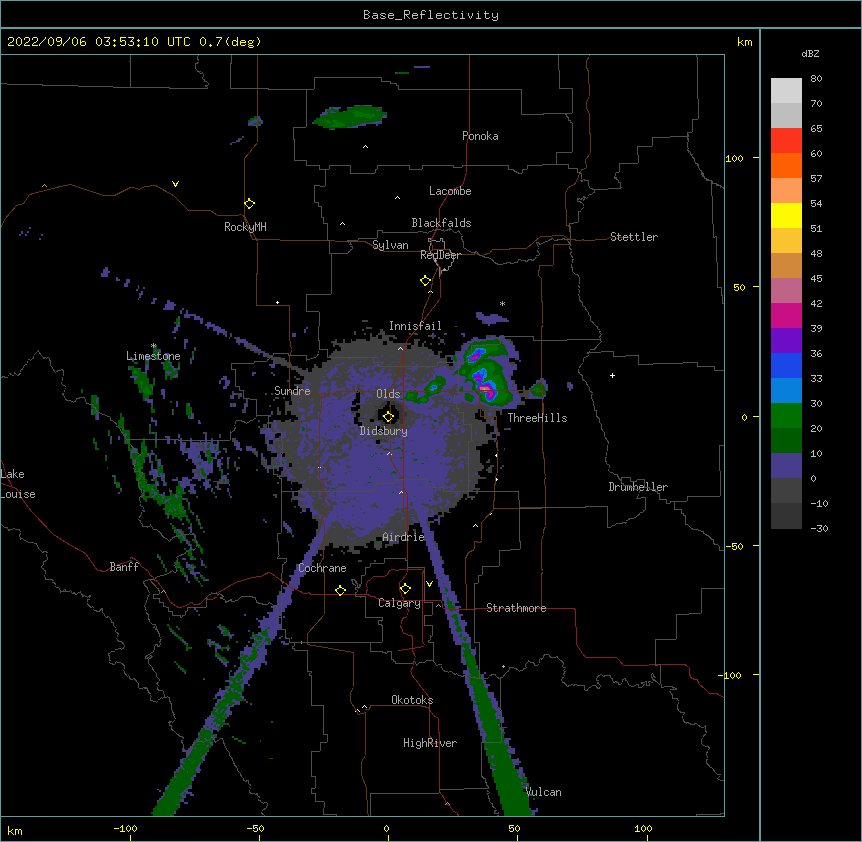
Task: Click the Lacombe city label
Action: point(450,191)
